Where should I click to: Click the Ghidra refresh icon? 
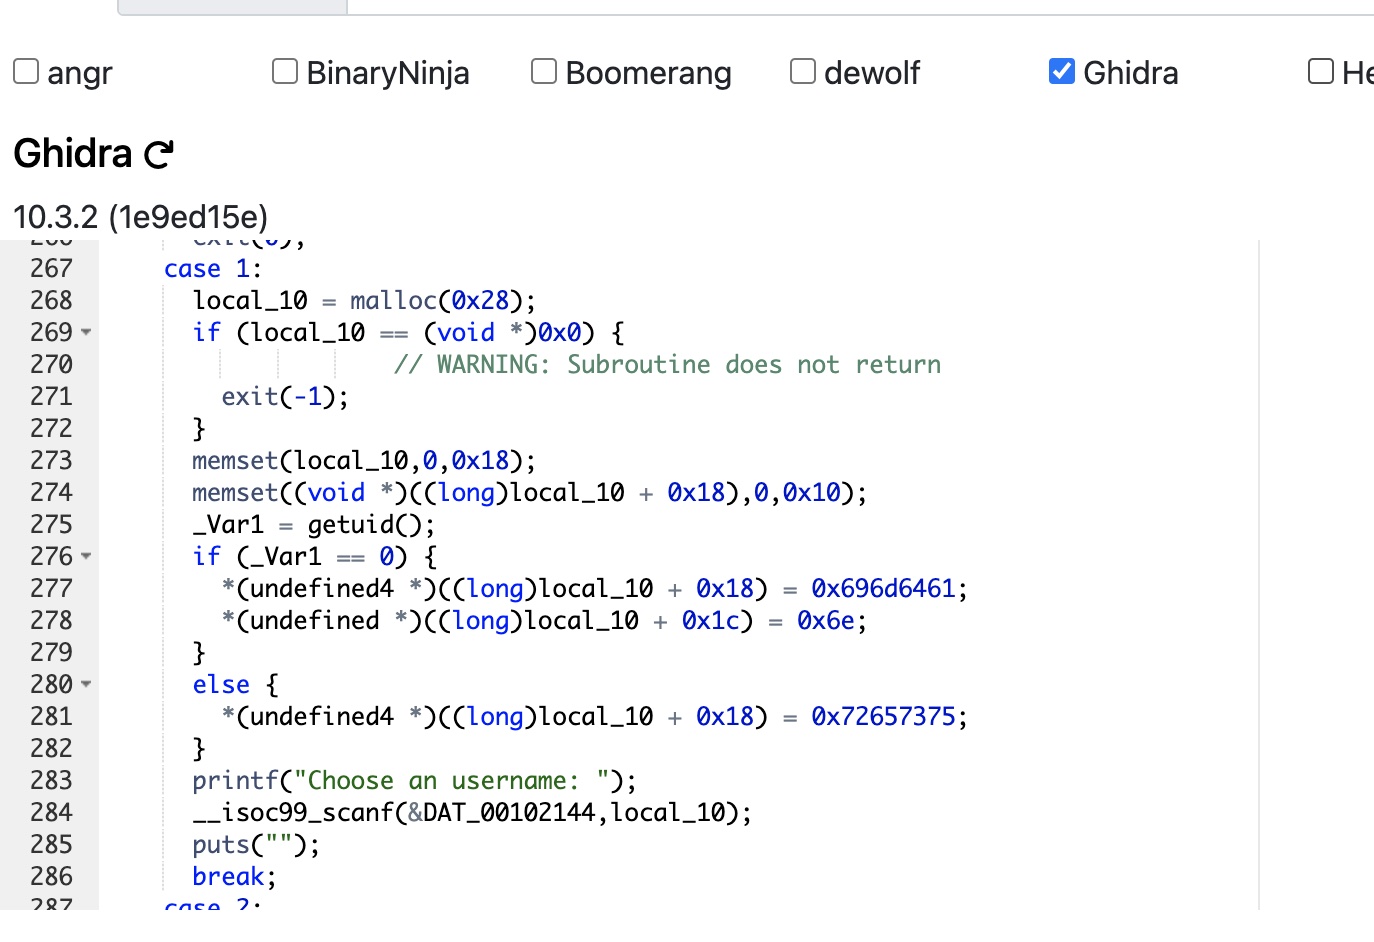click(159, 154)
